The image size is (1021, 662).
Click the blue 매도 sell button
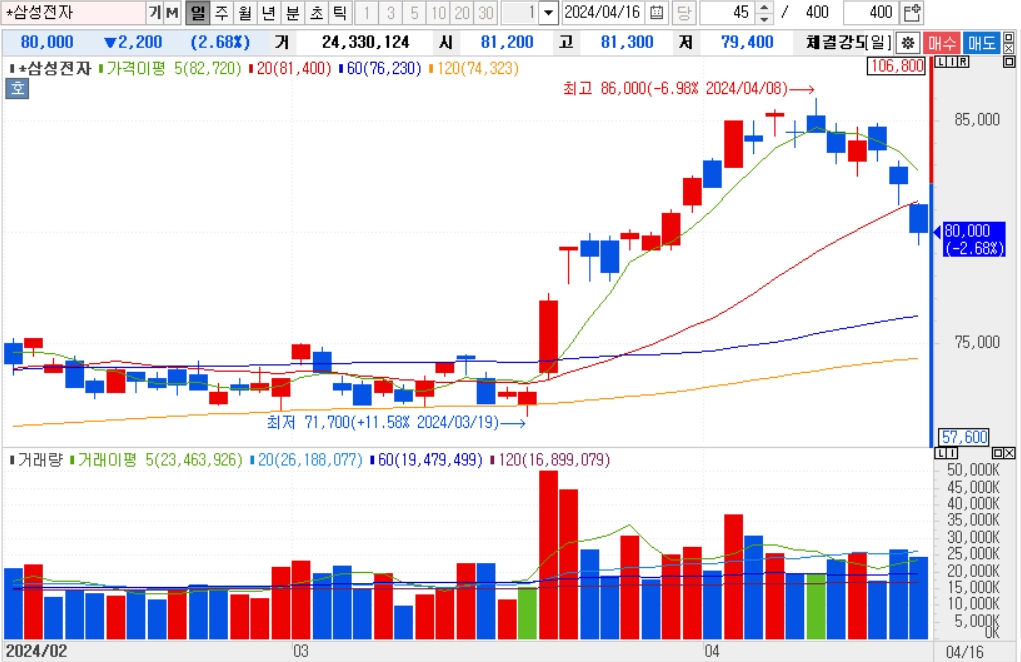(981, 43)
